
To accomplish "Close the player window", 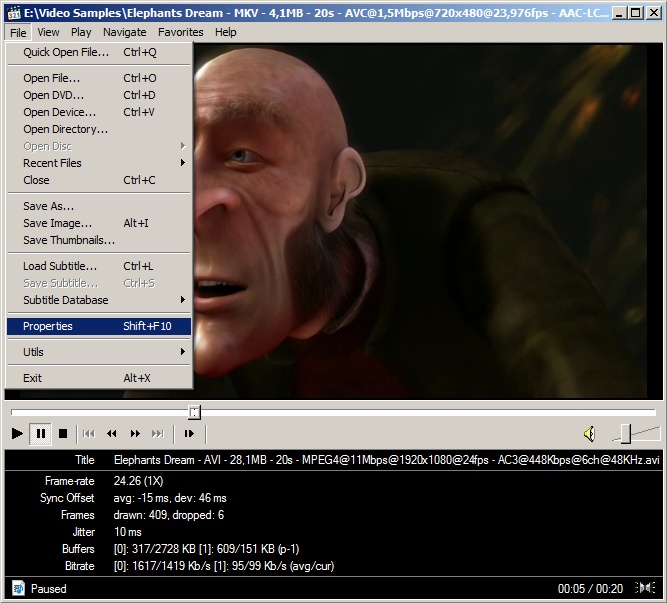I will 653,13.
